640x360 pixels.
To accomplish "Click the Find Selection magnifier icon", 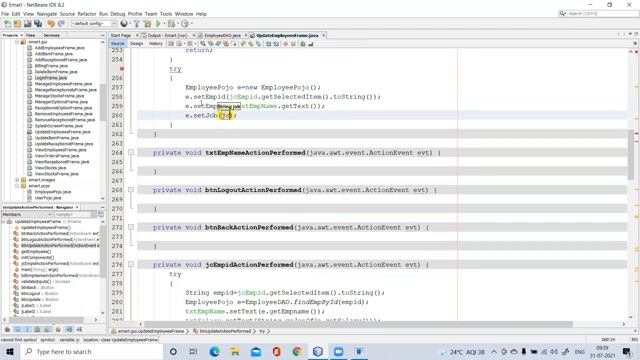I will tap(203, 43).
